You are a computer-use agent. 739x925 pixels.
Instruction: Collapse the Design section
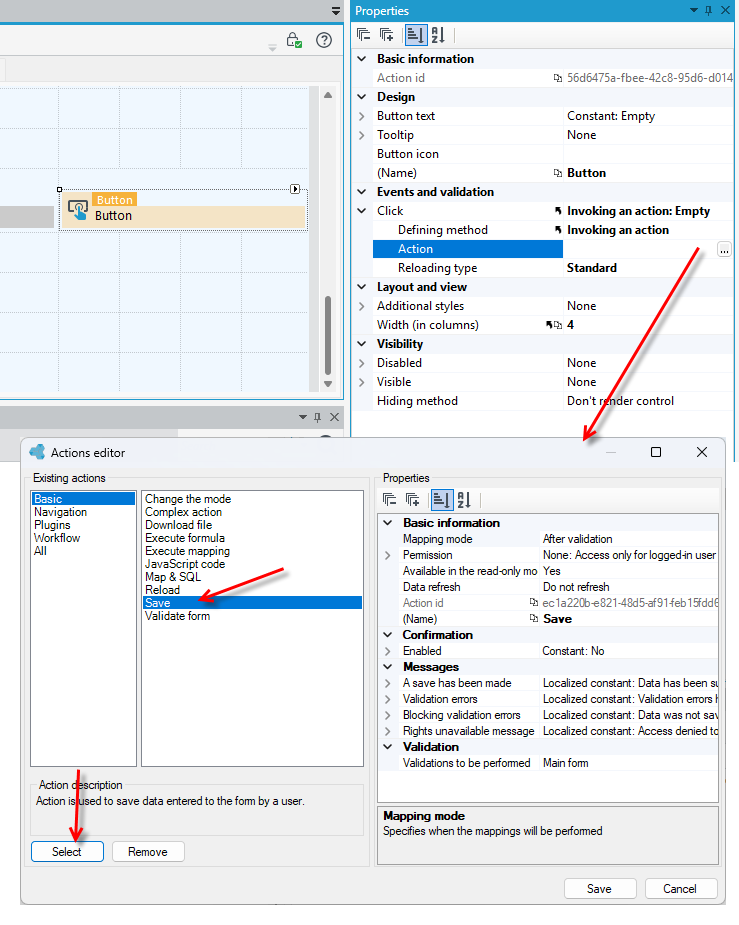[362, 97]
